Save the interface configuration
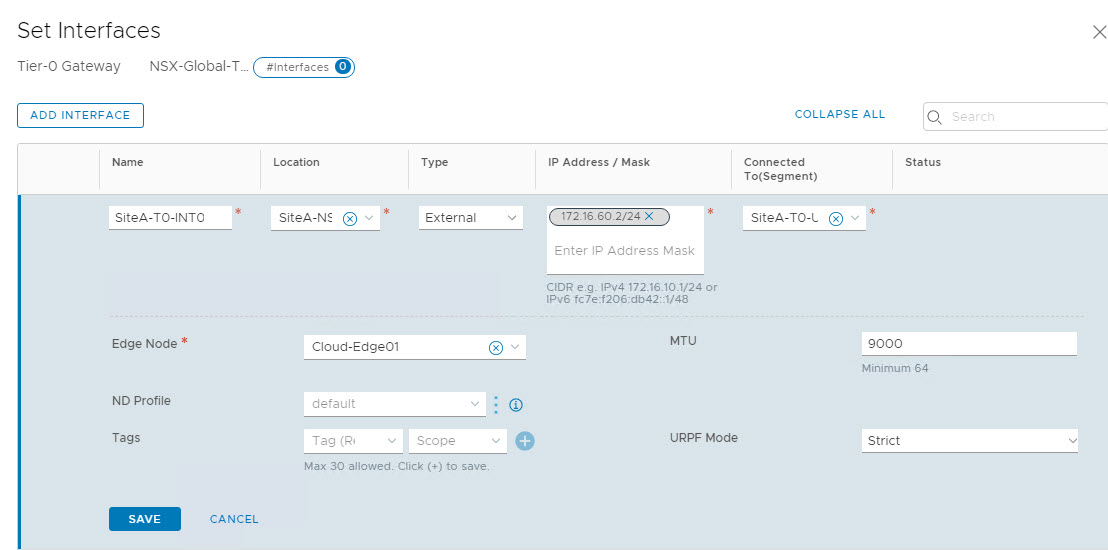The width and height of the screenshot is (1108, 550). click(144, 519)
